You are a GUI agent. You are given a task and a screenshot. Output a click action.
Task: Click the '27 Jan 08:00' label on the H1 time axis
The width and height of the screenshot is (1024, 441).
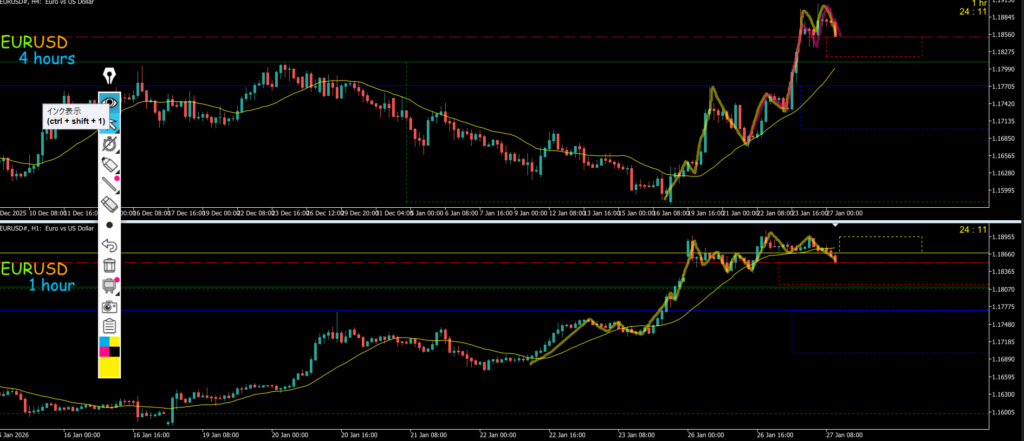[x=844, y=434]
